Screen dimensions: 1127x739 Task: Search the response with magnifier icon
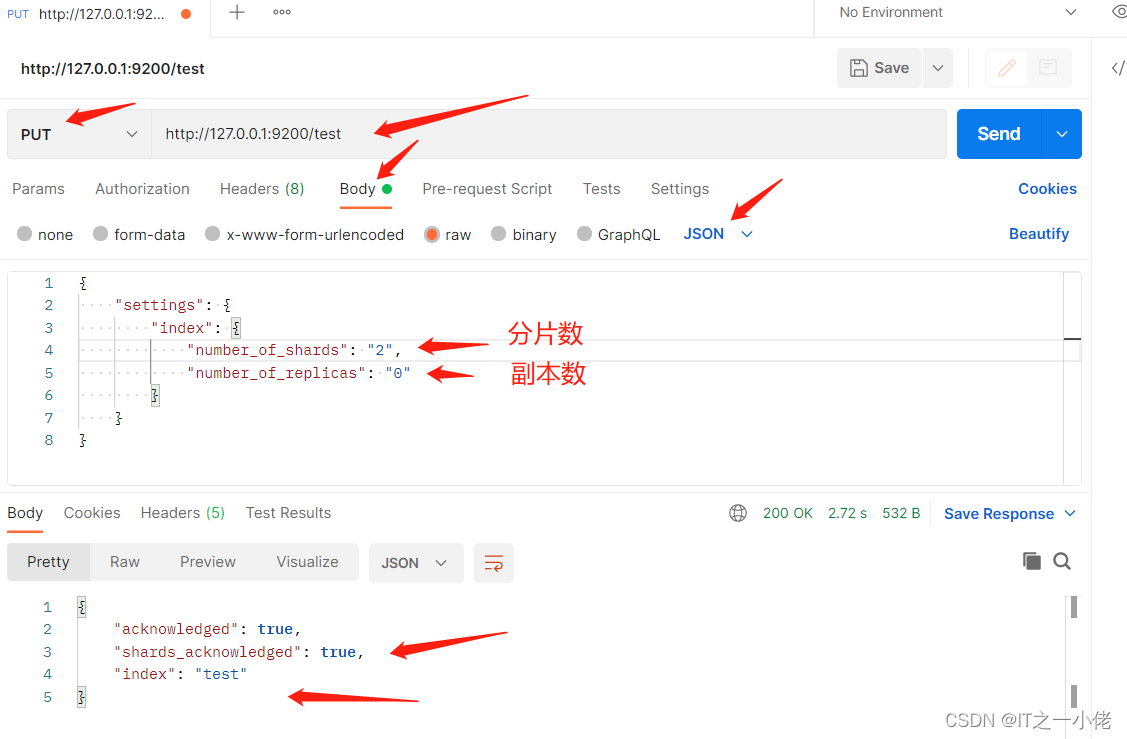pos(1062,561)
